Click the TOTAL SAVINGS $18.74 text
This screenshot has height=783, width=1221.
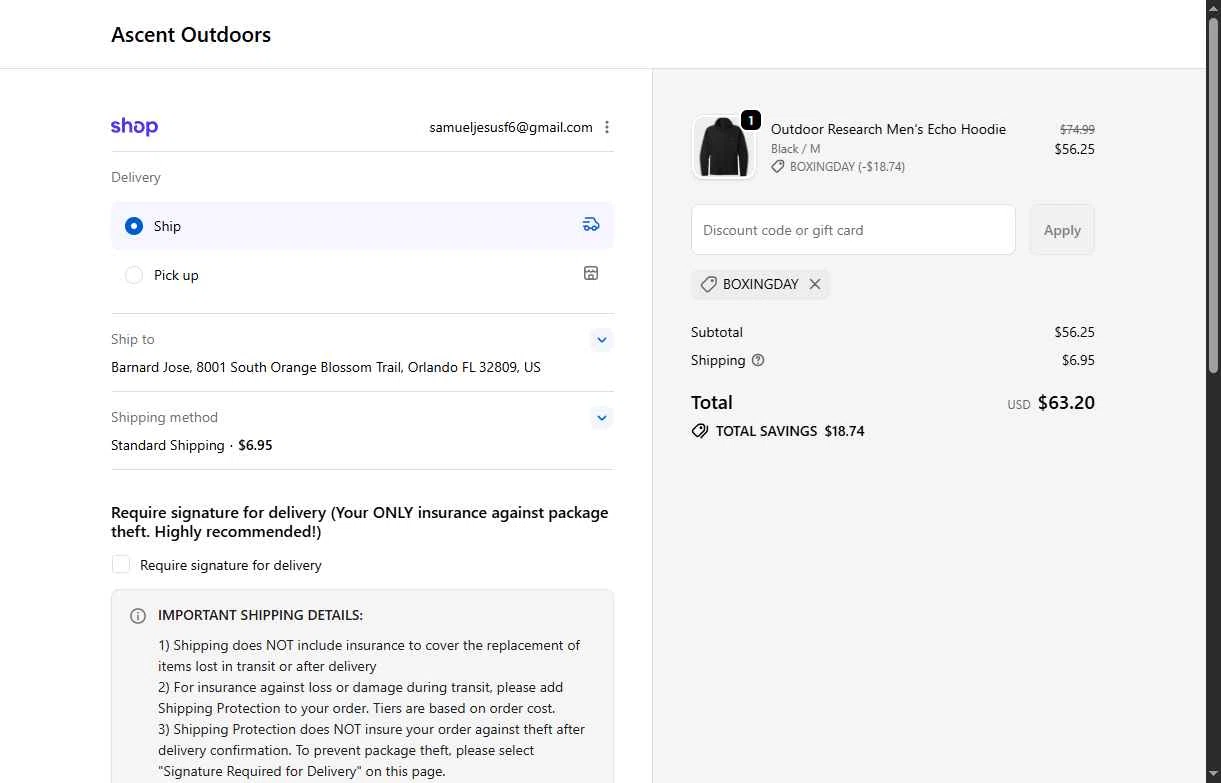(790, 432)
